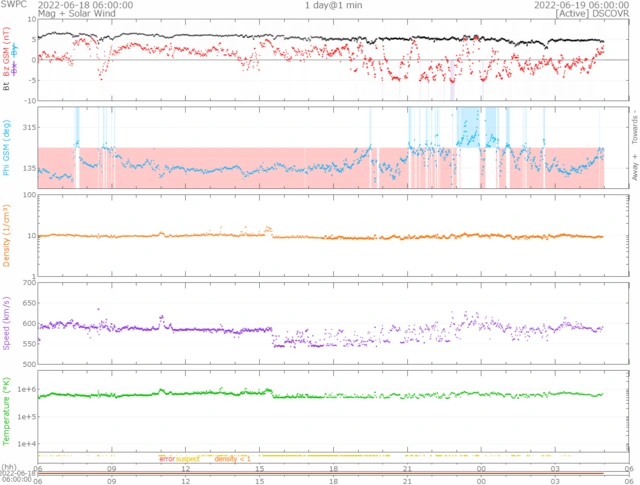Click the "Phi GSM (deg)" axis label

tap(6, 148)
